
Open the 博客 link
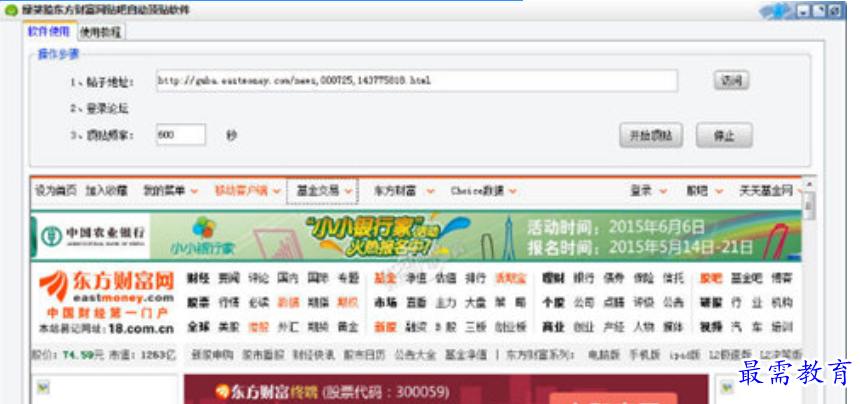[x=782, y=278]
